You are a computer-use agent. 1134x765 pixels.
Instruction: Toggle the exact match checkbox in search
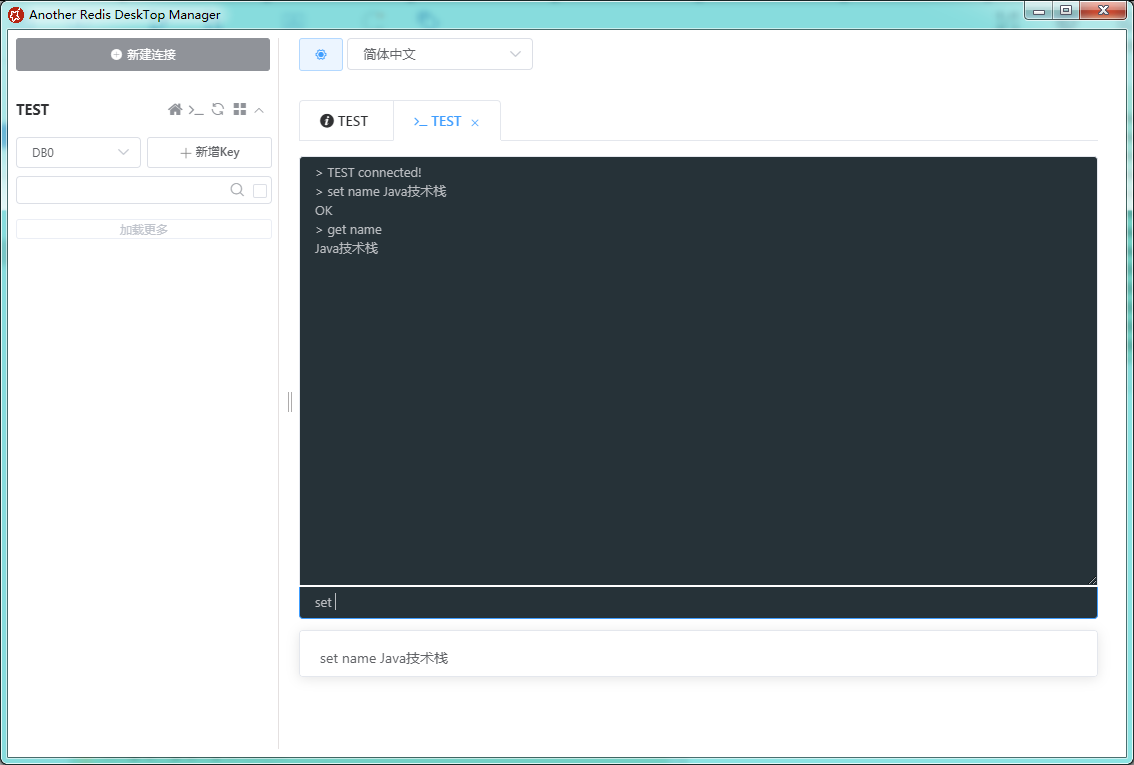(x=260, y=190)
